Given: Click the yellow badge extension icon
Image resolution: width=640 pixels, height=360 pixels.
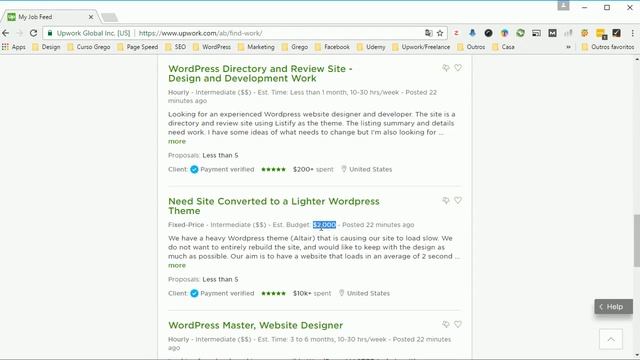Looking at the screenshot, I should pyautogui.click(x=601, y=33).
